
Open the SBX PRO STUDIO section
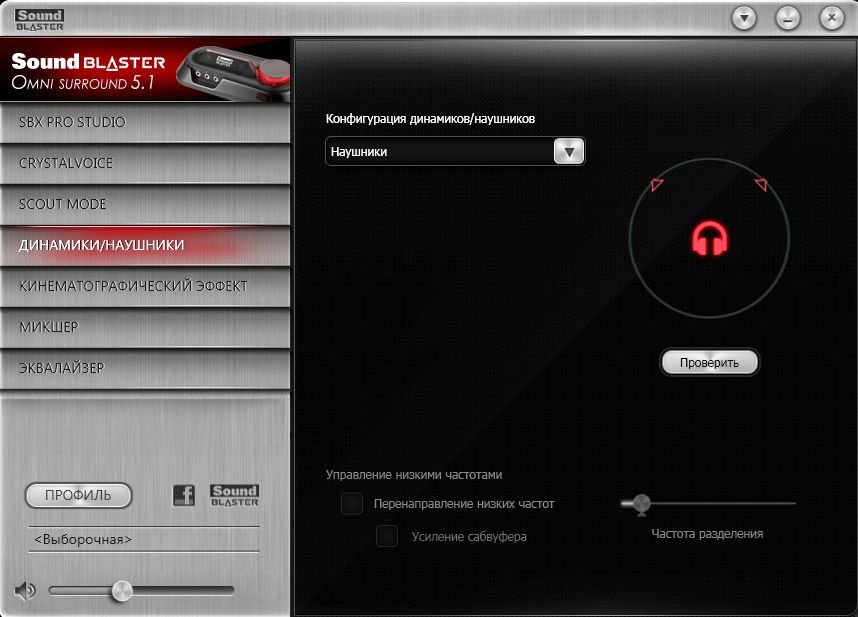[x=145, y=122]
